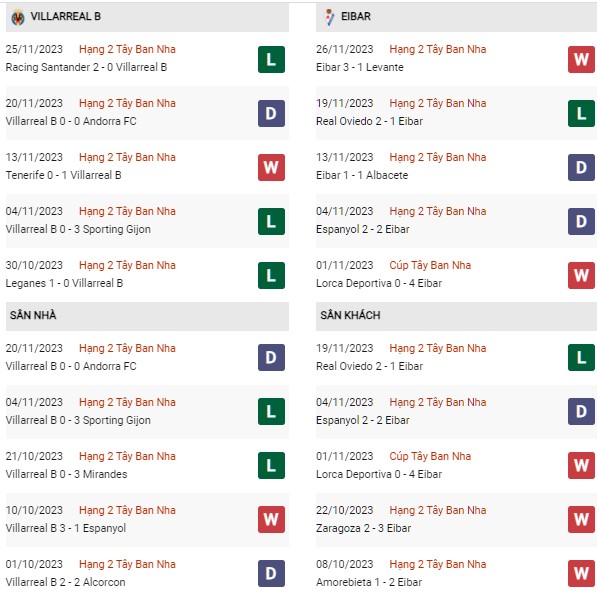Click the L badge for Racing Santander match
Image resolution: width=597 pixels, height=597 pixels.
(x=271, y=59)
